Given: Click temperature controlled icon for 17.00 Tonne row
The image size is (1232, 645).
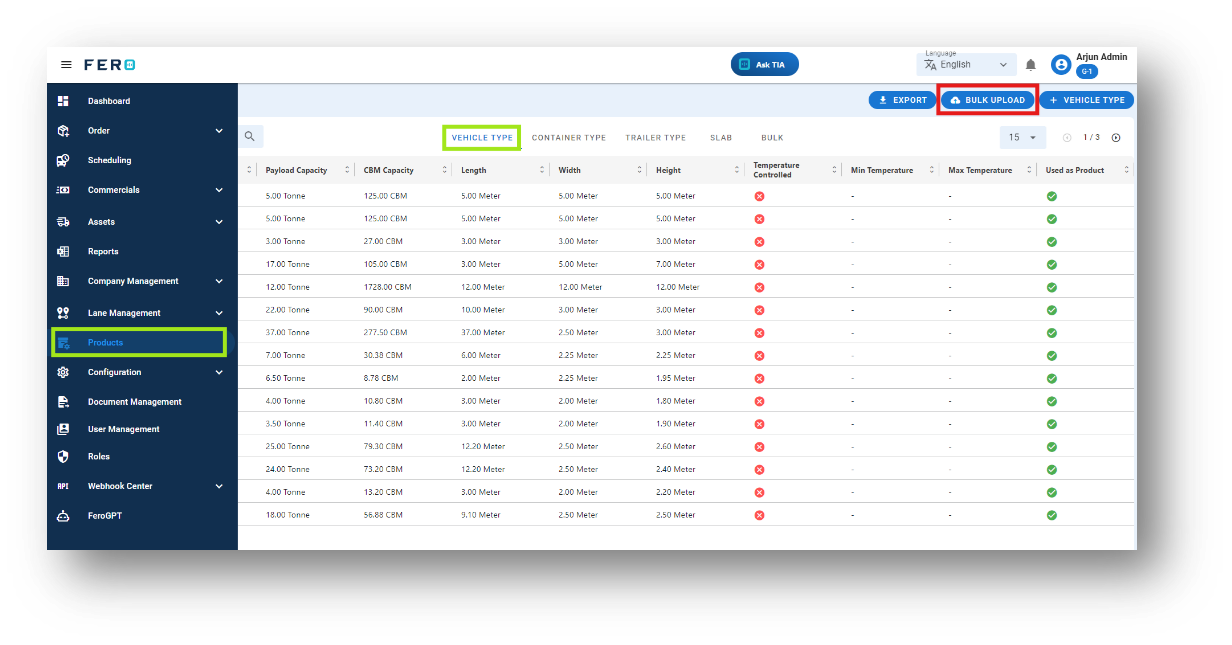Looking at the screenshot, I should click(x=759, y=264).
